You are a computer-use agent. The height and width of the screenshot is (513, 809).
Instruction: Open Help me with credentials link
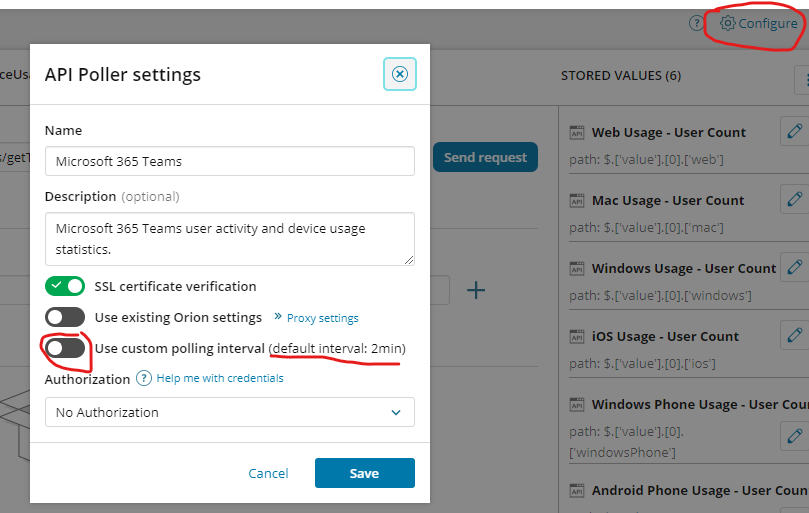point(220,379)
